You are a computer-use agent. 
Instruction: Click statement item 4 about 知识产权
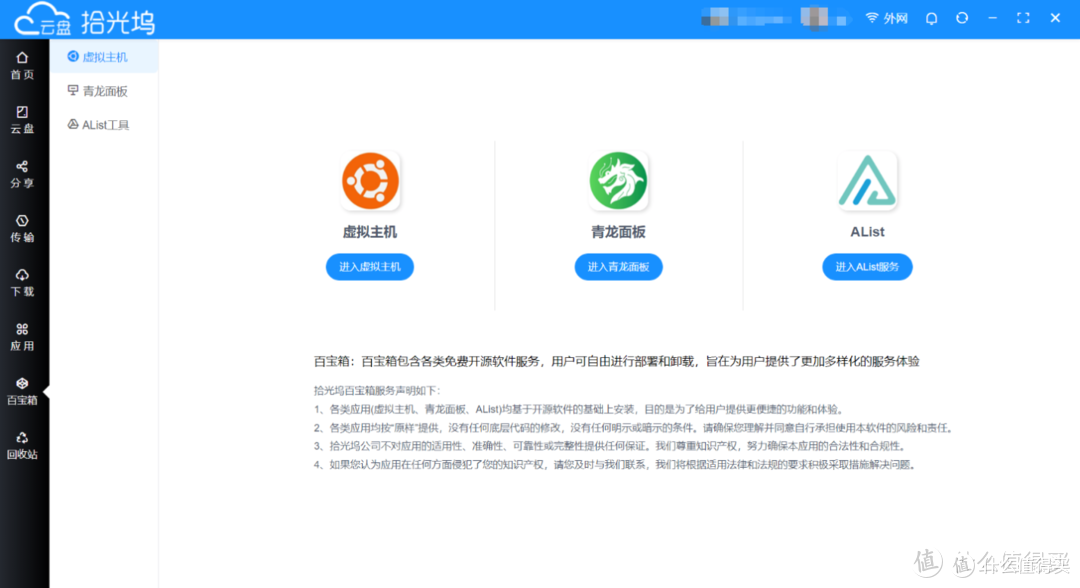pyautogui.click(x=616, y=465)
